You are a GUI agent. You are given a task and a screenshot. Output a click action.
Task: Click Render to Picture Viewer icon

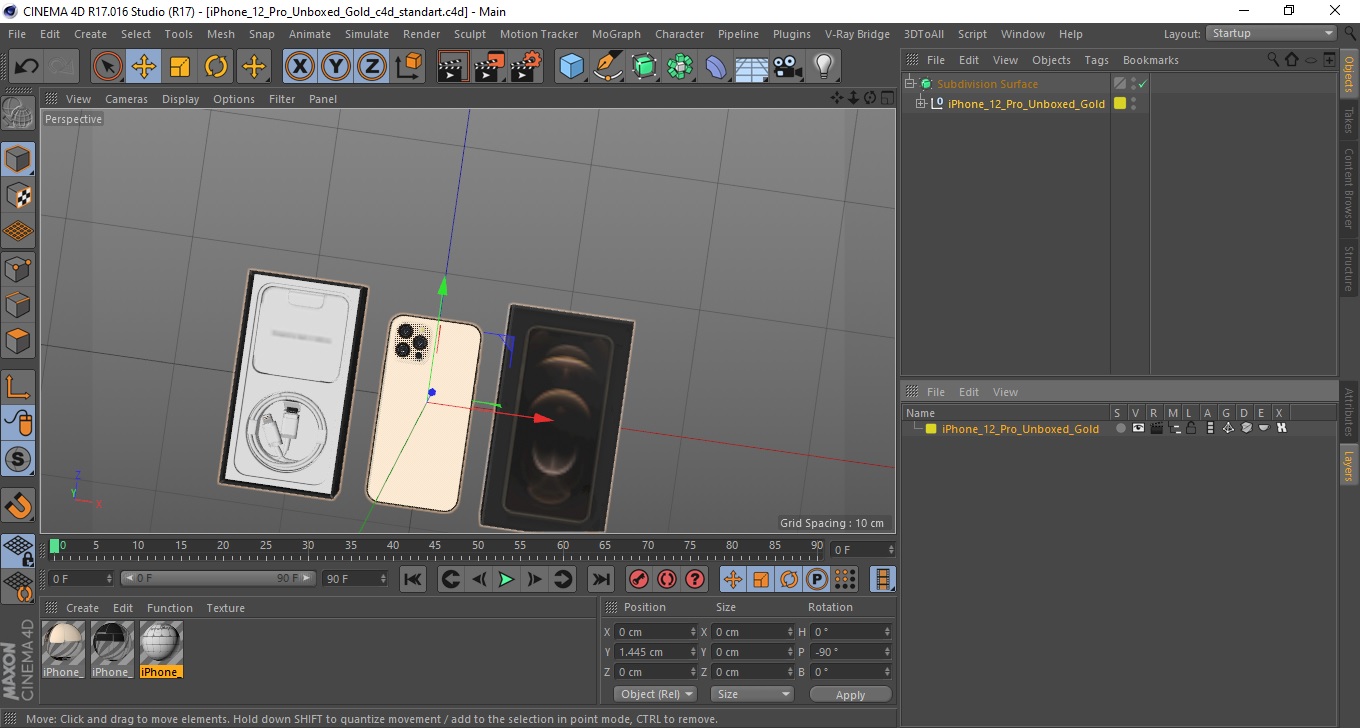[x=489, y=67]
